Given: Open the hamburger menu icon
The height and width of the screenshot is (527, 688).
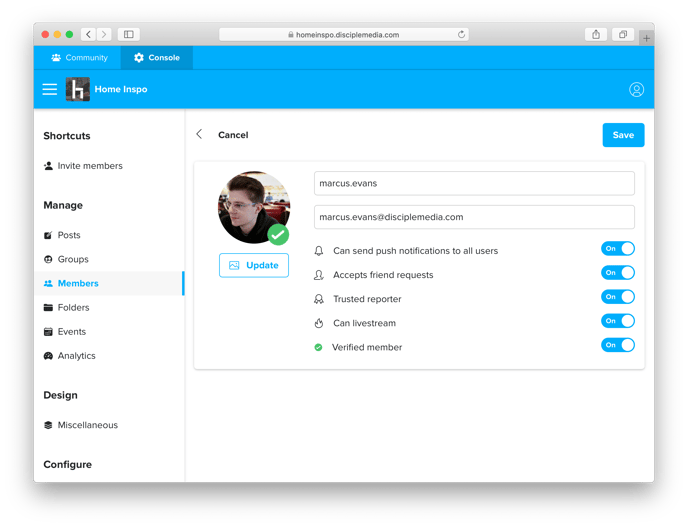Looking at the screenshot, I should pyautogui.click(x=50, y=90).
